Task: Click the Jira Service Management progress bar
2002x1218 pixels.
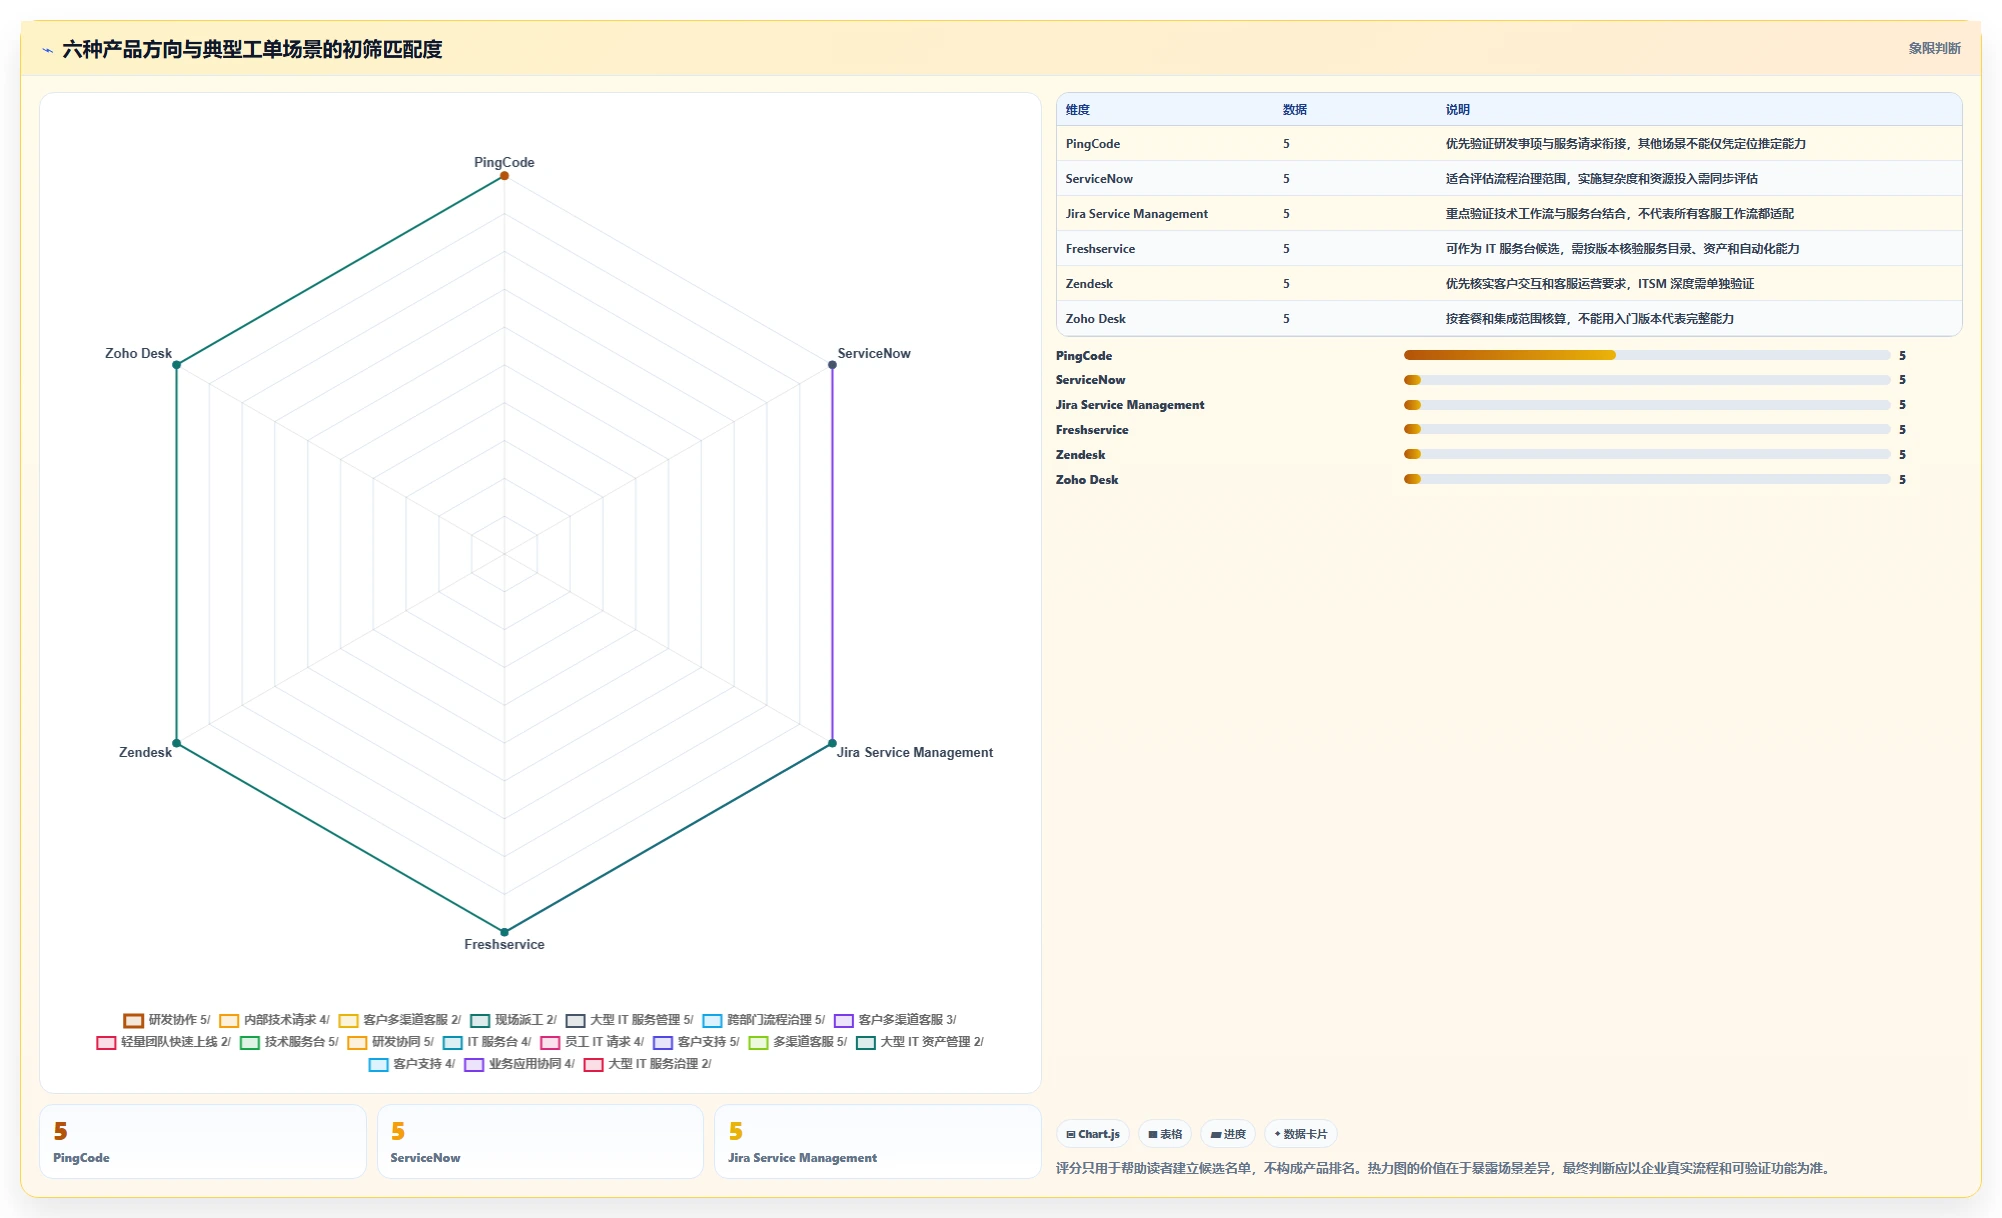Action: tap(1647, 405)
